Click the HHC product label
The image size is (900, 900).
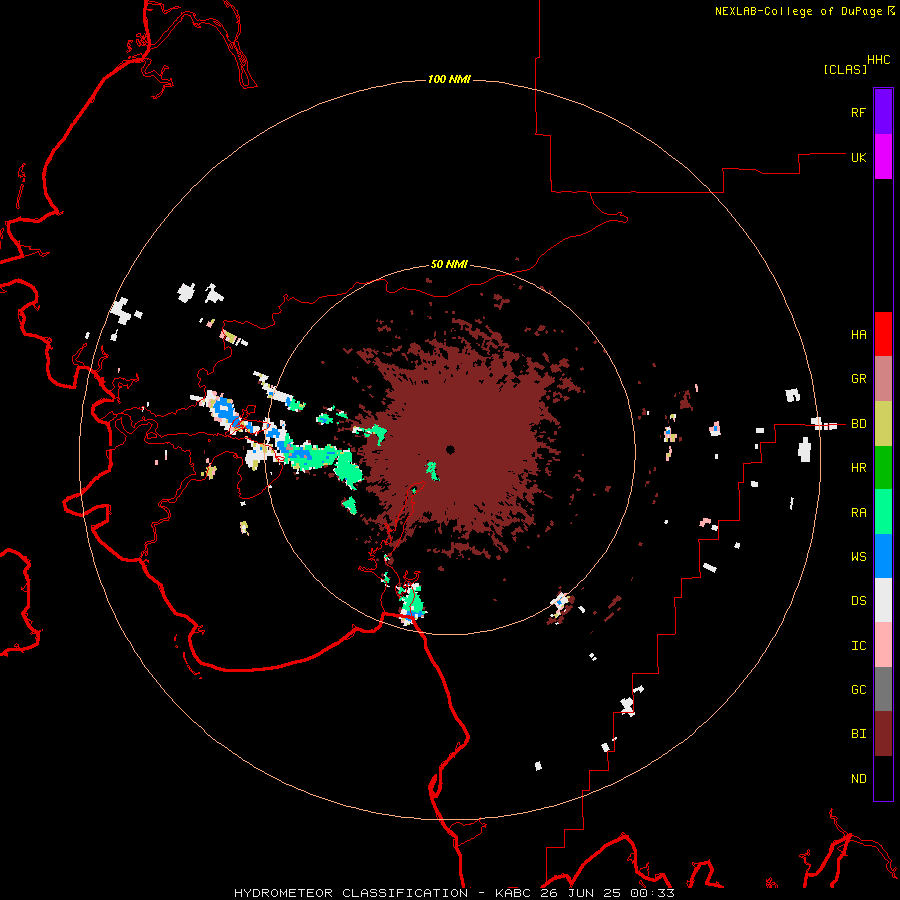click(879, 60)
